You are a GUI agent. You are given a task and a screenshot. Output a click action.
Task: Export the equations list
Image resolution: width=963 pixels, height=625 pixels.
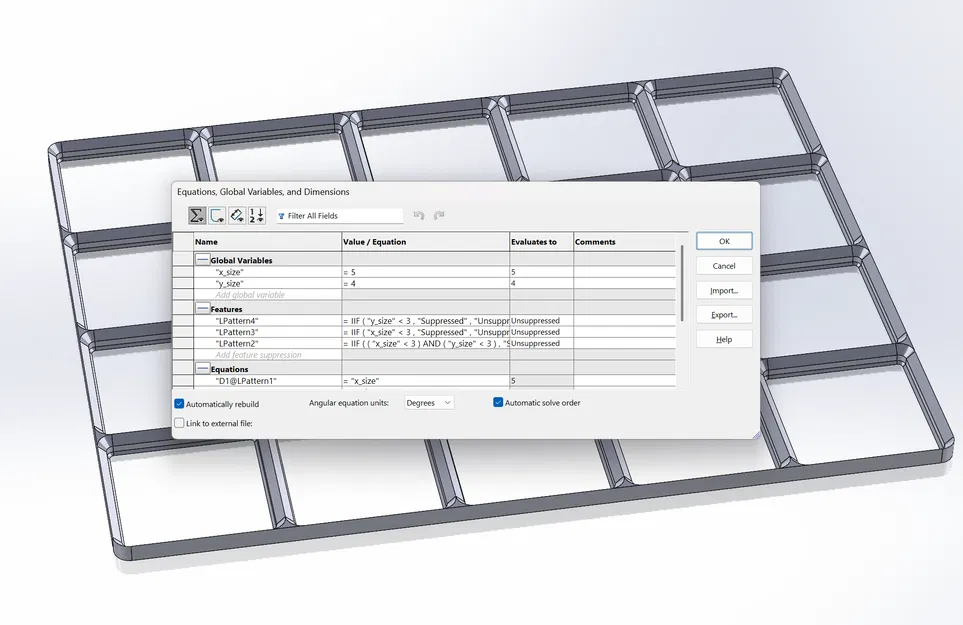[723, 314]
